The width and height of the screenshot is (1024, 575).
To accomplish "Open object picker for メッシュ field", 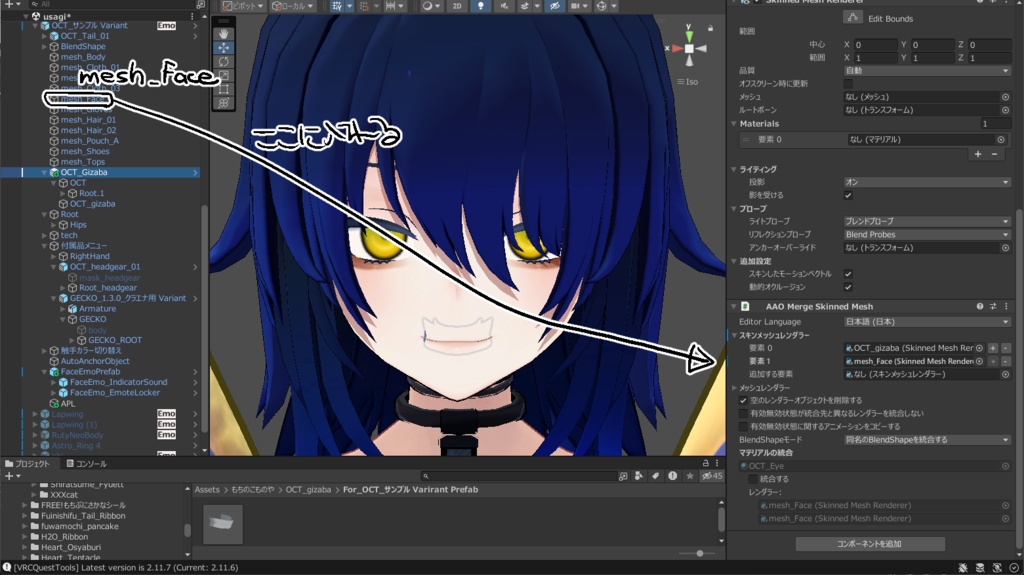I will pos(1005,97).
